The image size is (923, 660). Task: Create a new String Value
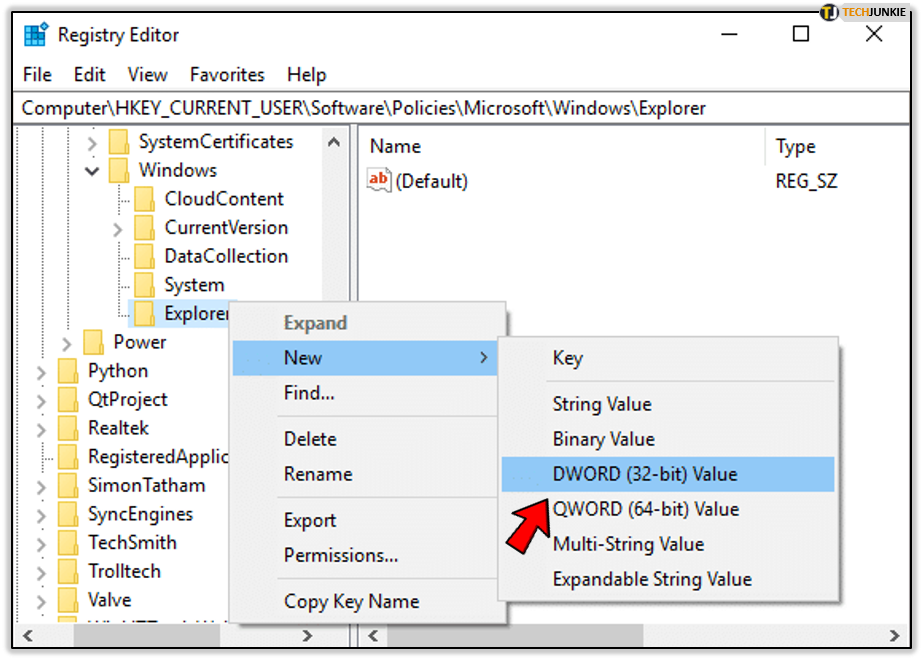tap(668, 404)
